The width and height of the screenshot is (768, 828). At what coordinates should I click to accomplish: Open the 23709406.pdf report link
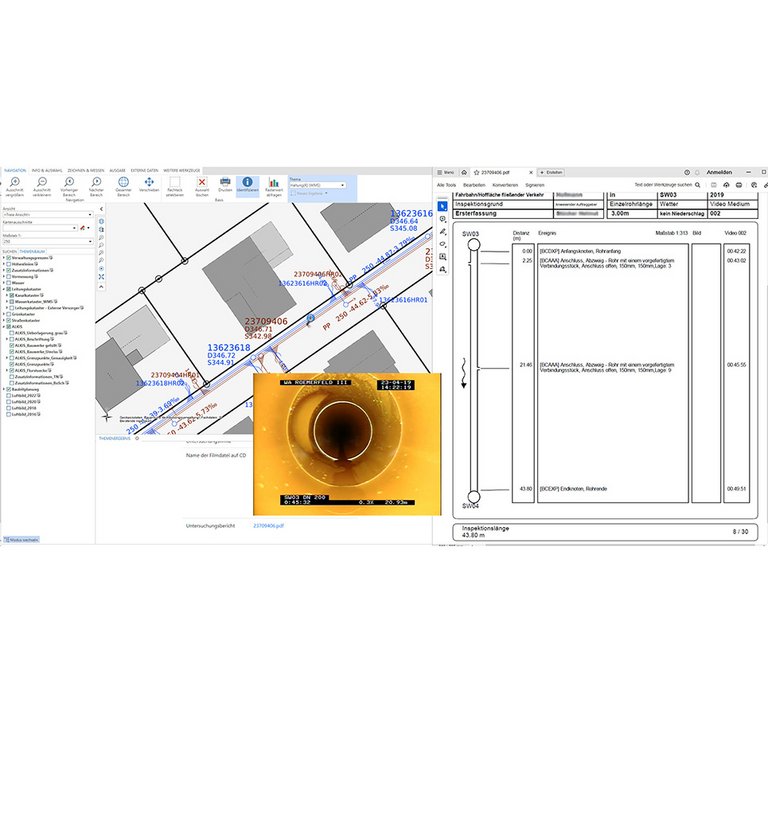(268, 526)
